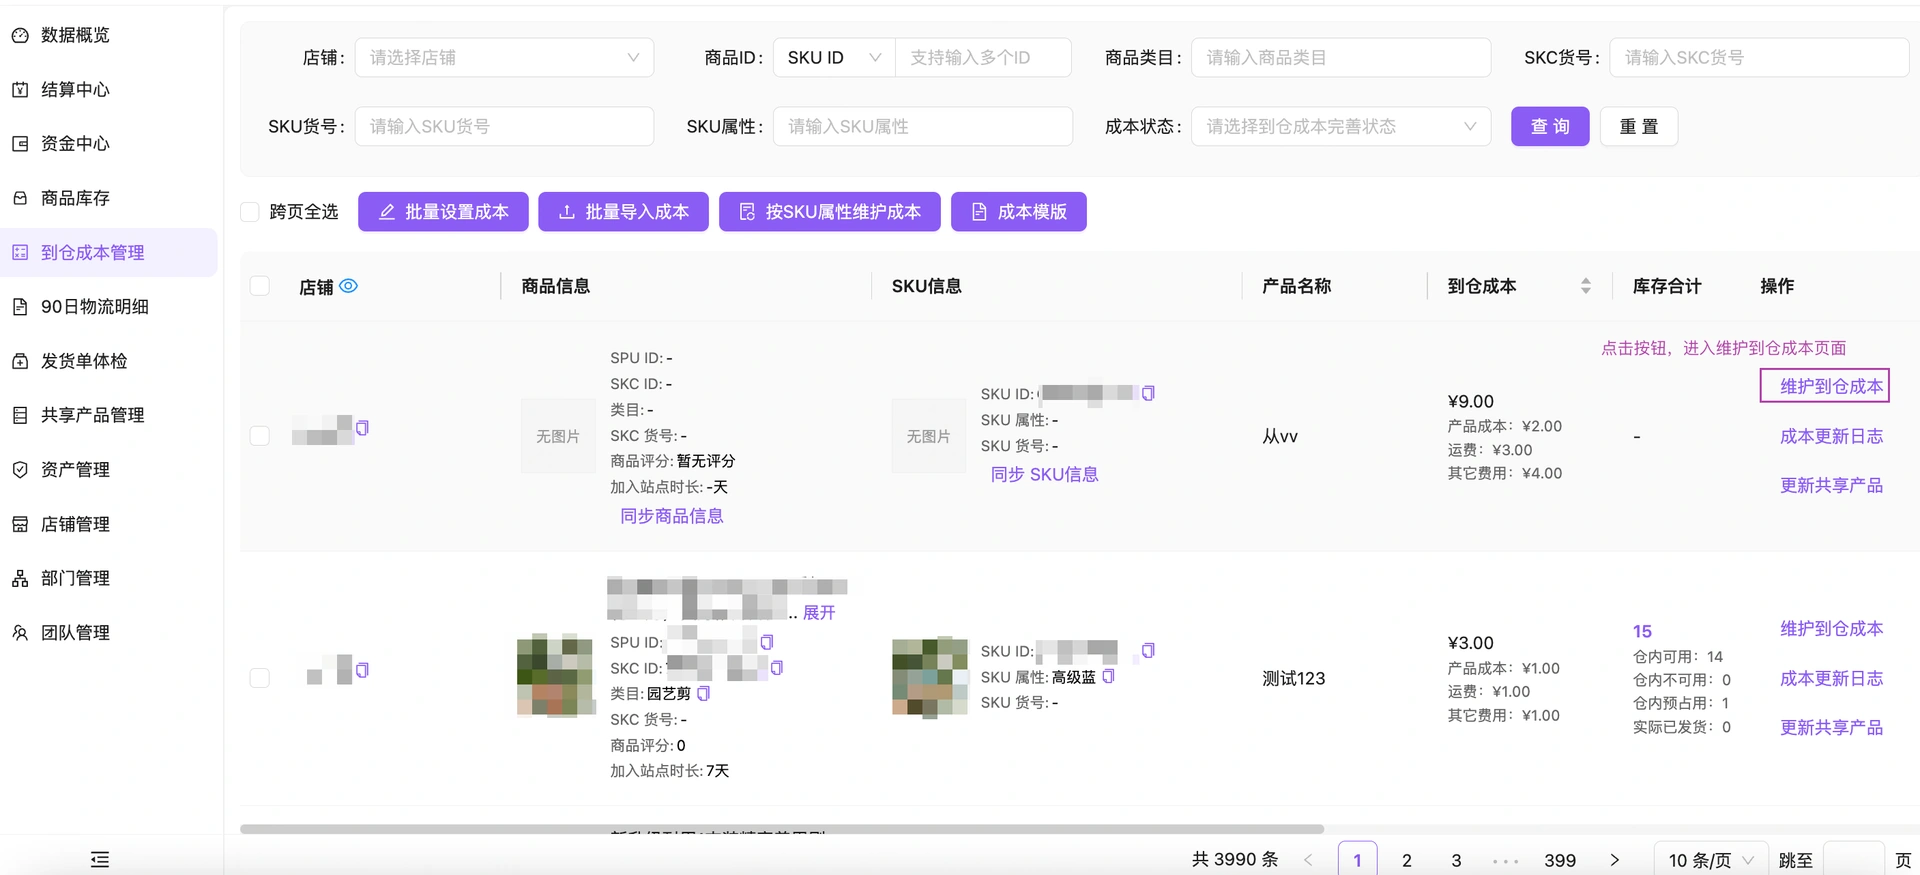Copy the 园艺剪 category text

click(x=703, y=693)
